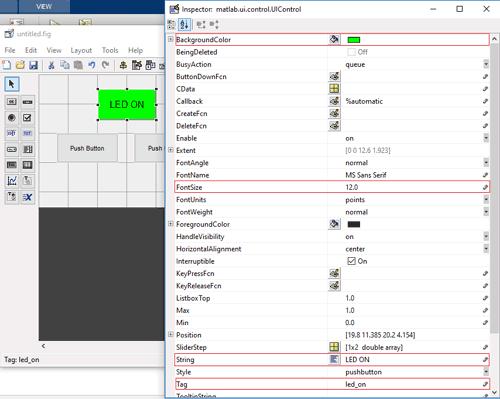The height and width of the screenshot is (399, 500).
Task: Switch to the VIEW tab in MATLAB
Action: pyautogui.click(x=44, y=6)
